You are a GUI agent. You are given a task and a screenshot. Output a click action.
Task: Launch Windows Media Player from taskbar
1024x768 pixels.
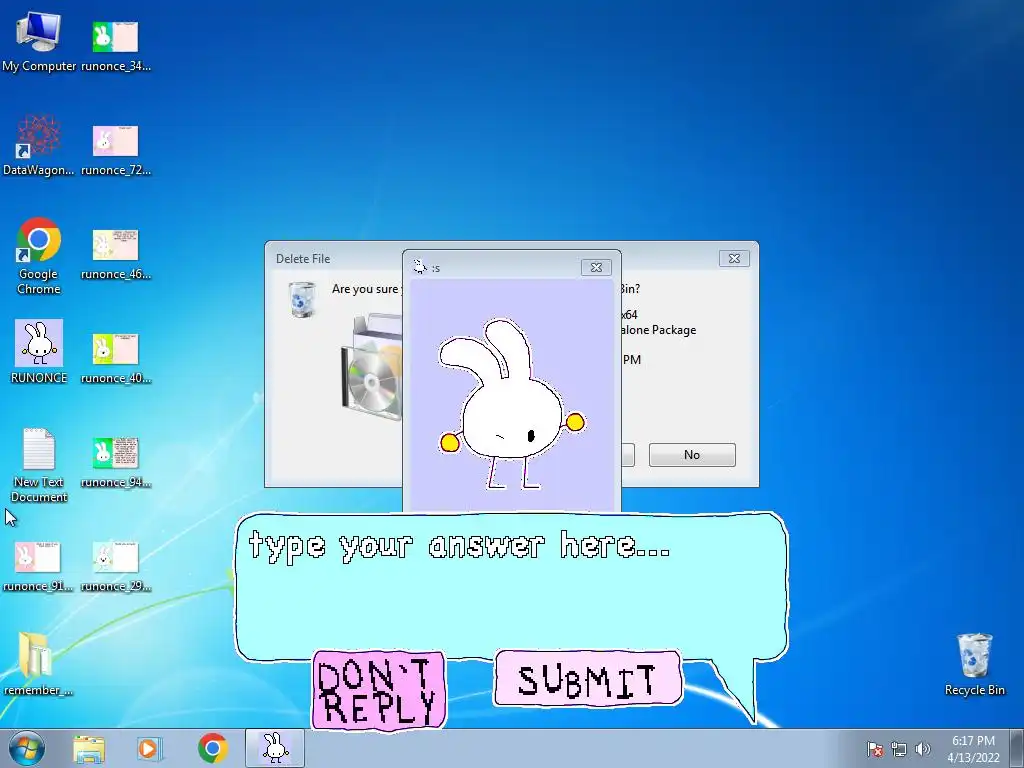coord(149,748)
